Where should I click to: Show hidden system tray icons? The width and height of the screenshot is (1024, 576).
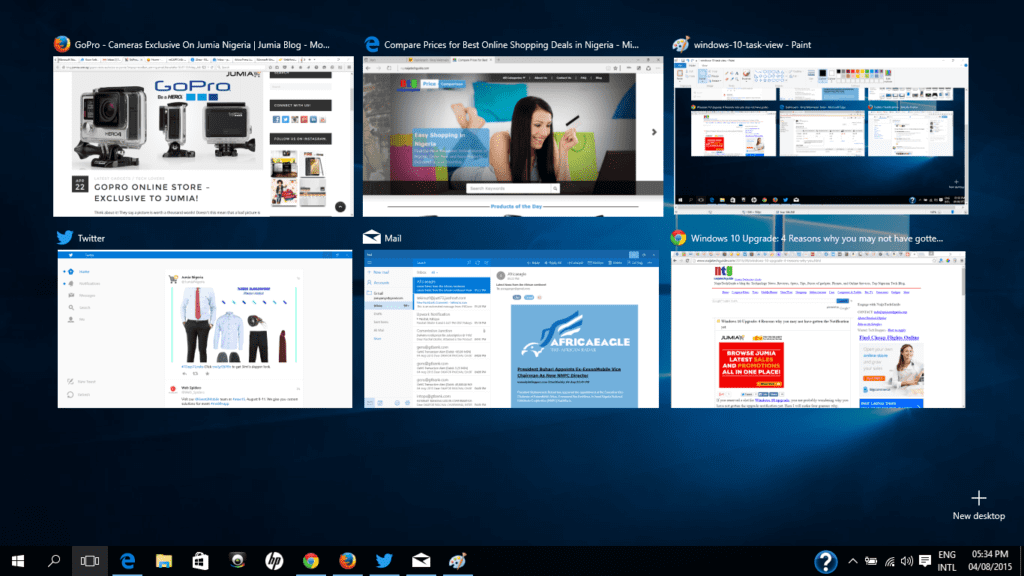[853, 561]
